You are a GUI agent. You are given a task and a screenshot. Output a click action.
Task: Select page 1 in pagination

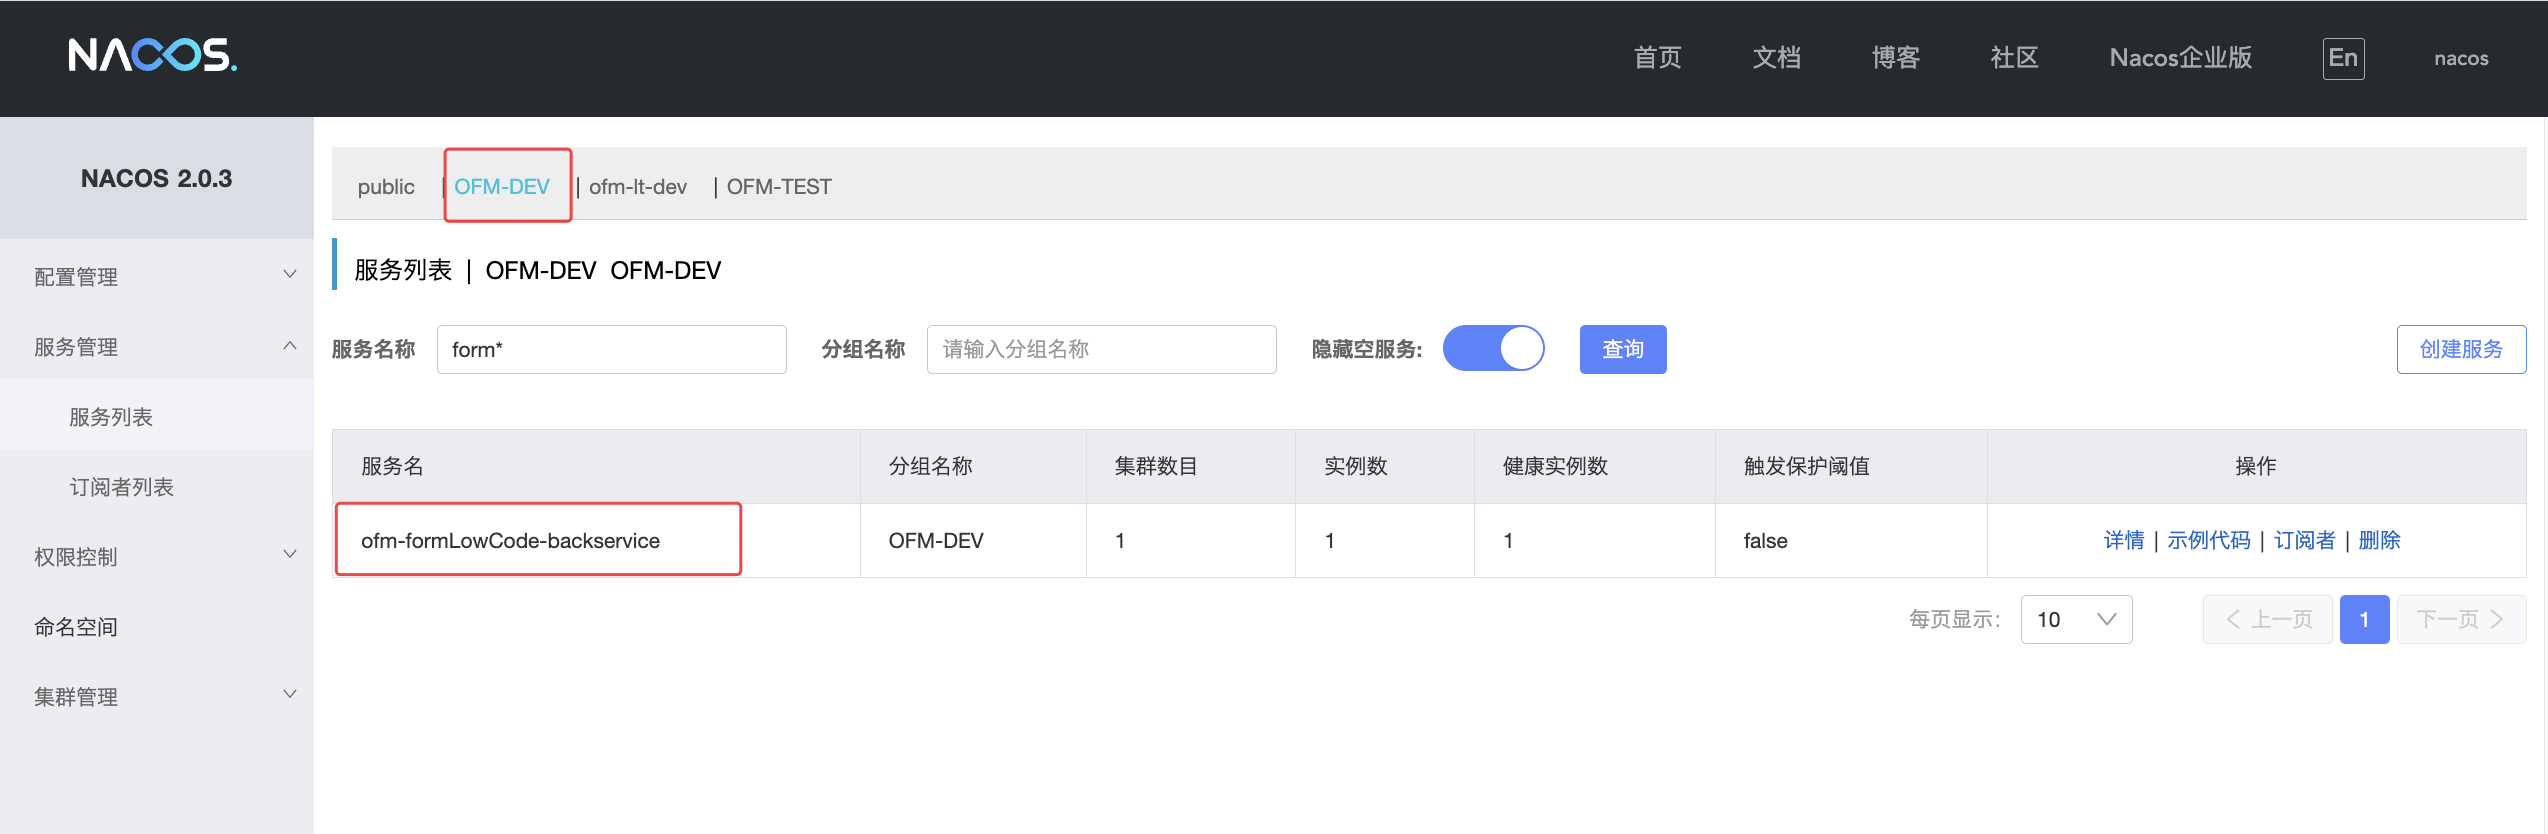(x=2365, y=620)
